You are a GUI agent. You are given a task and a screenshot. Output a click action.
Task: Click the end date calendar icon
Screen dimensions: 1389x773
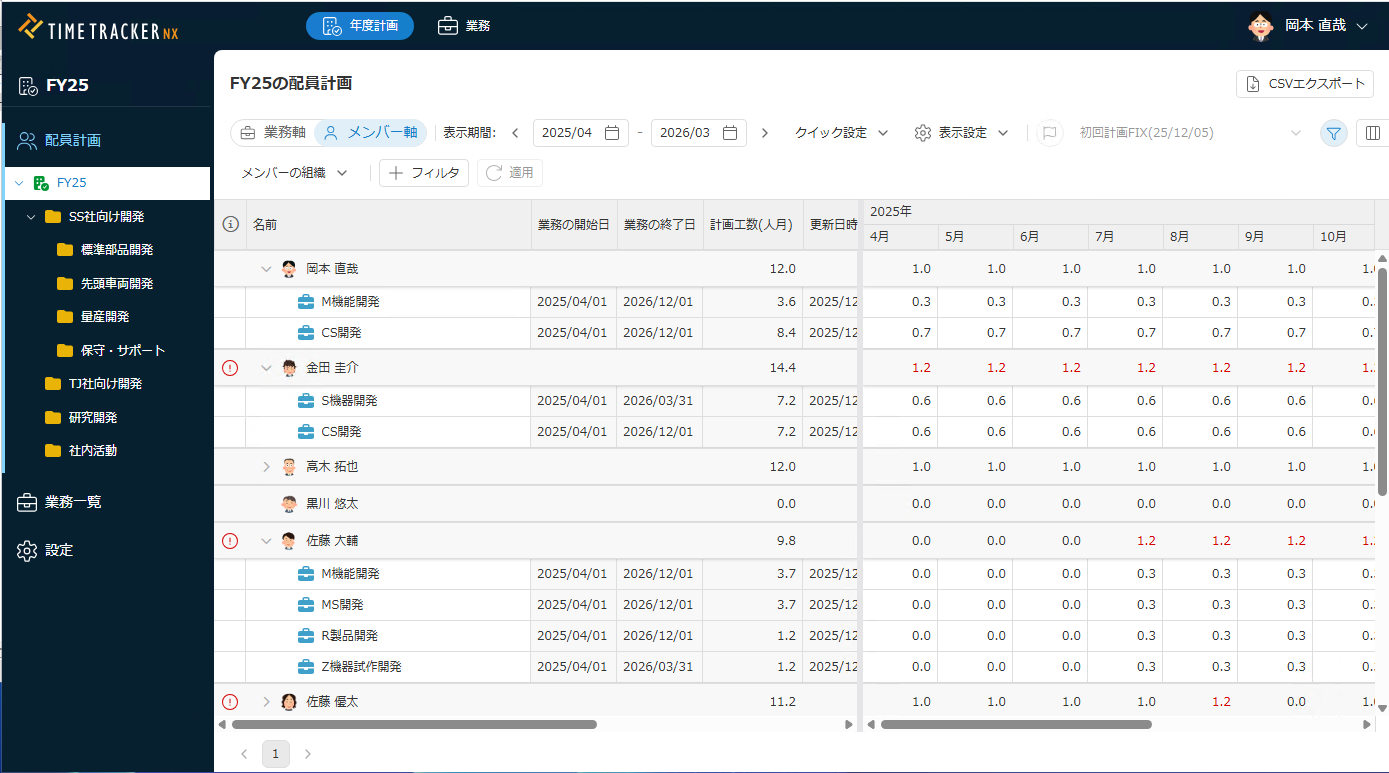click(730, 133)
